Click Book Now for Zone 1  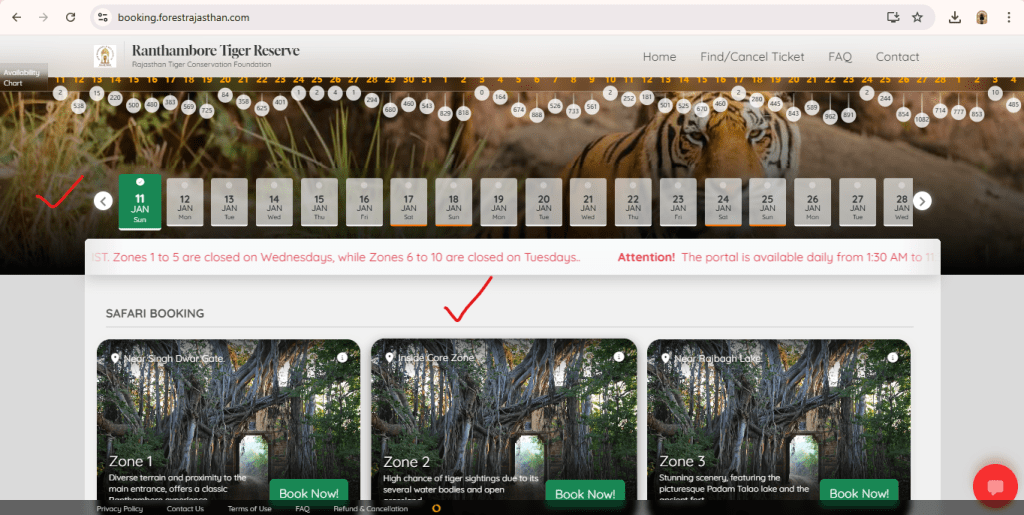[x=308, y=493]
